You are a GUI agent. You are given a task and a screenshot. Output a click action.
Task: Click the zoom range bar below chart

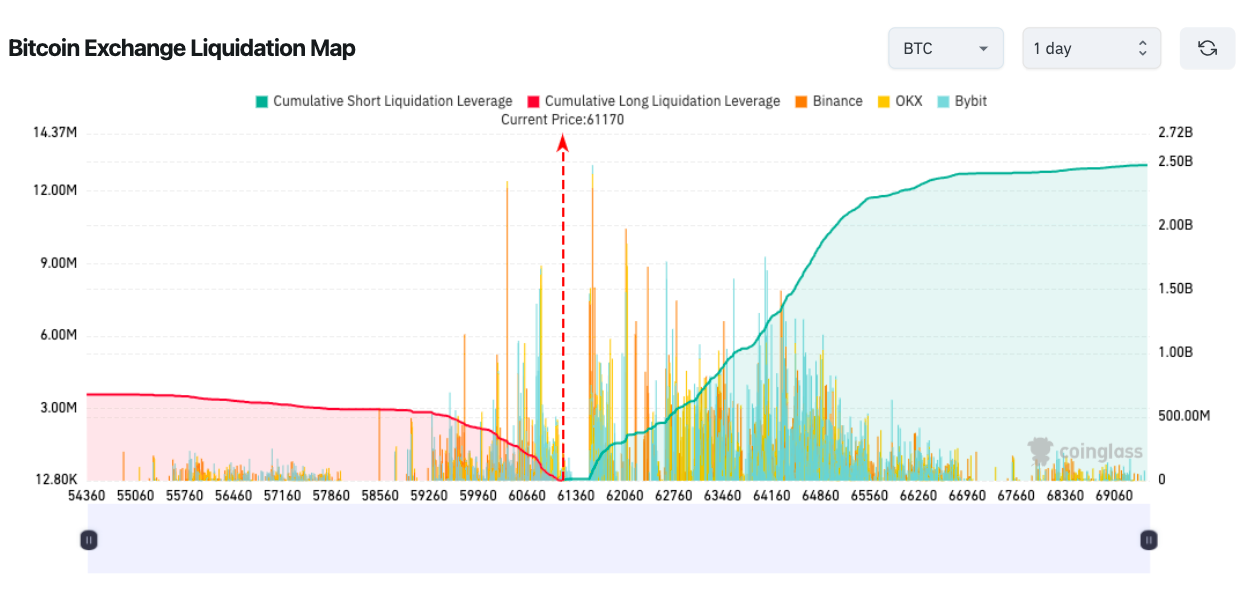tap(618, 538)
